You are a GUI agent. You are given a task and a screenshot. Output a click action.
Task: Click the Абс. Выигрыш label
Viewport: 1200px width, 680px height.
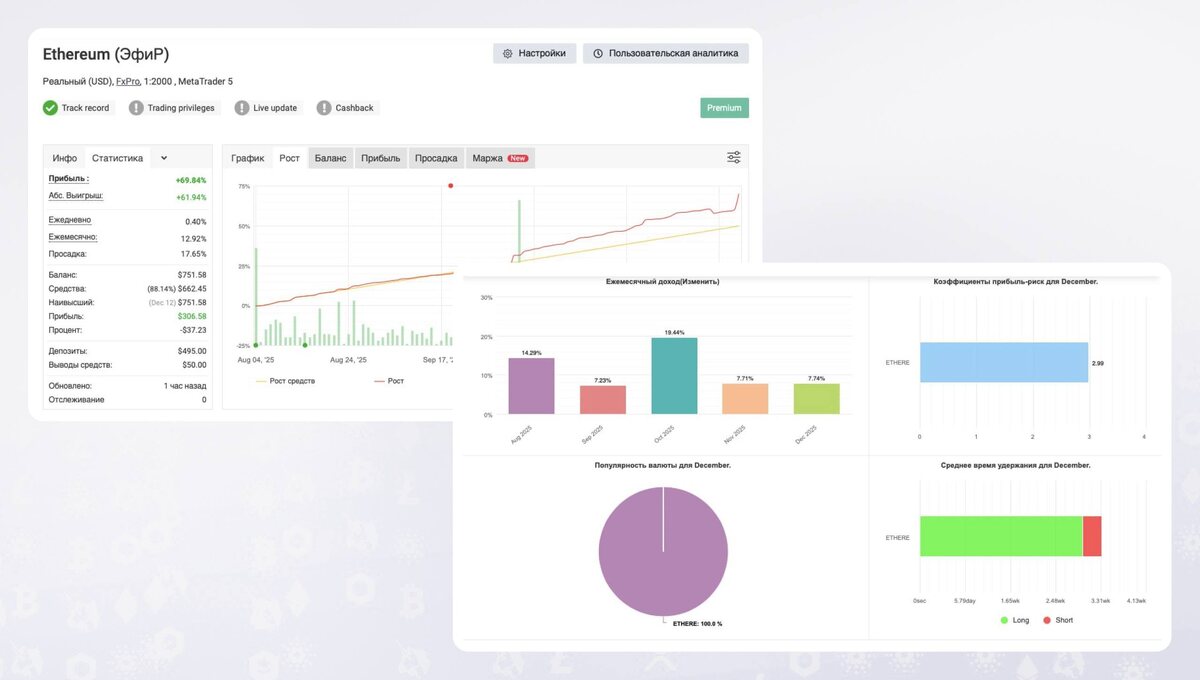point(76,196)
